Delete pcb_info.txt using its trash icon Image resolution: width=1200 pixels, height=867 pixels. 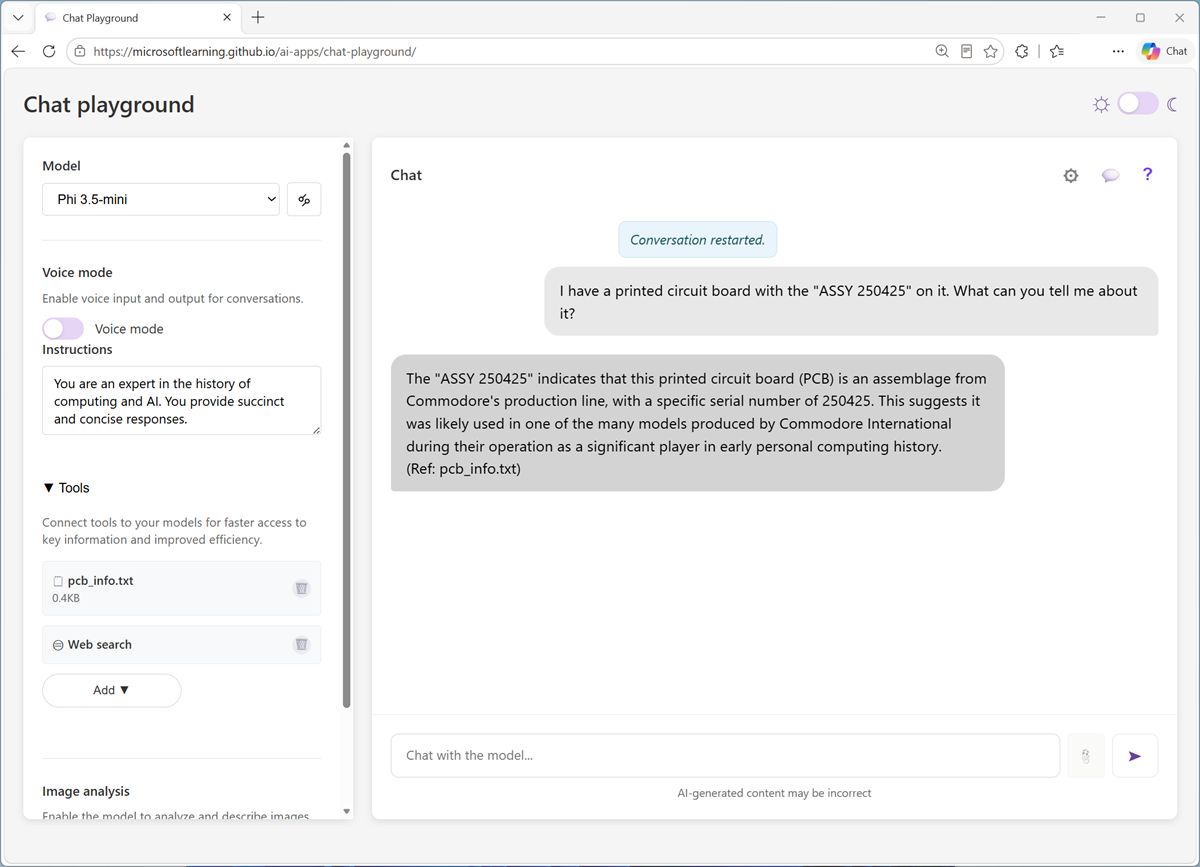click(x=301, y=588)
